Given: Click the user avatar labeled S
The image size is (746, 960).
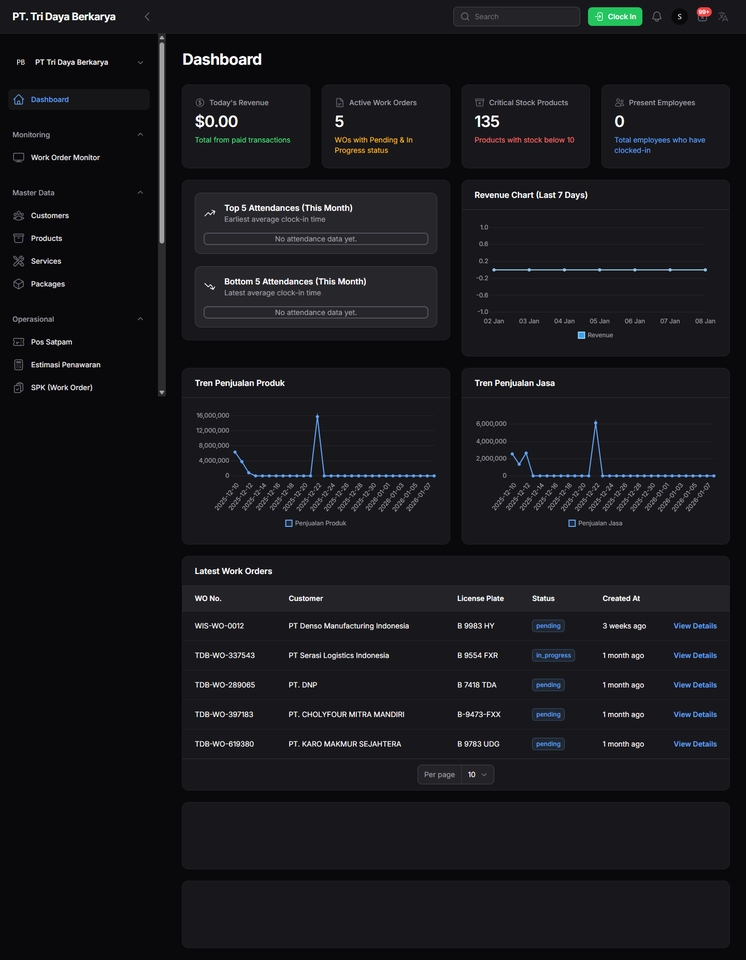Looking at the screenshot, I should pos(680,17).
